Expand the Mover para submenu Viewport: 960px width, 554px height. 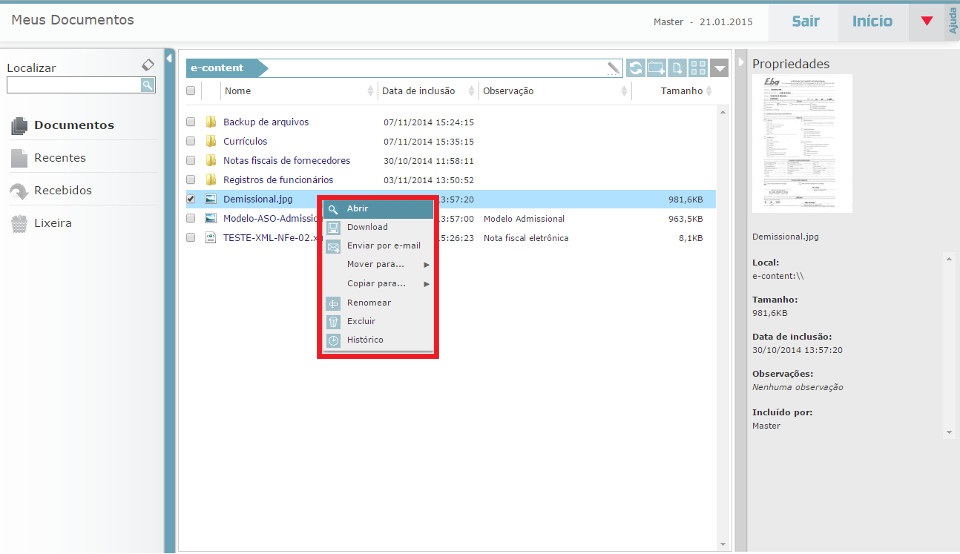[x=376, y=265]
